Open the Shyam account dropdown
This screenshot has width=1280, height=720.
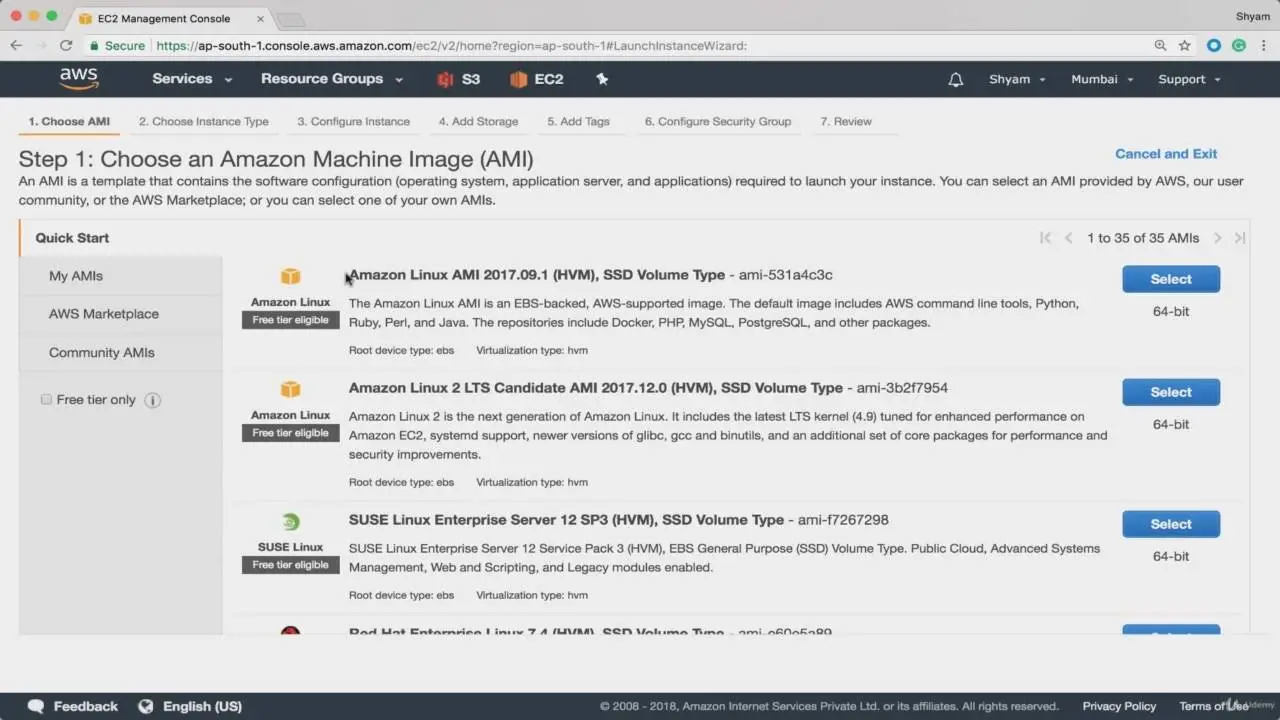[1017, 80]
